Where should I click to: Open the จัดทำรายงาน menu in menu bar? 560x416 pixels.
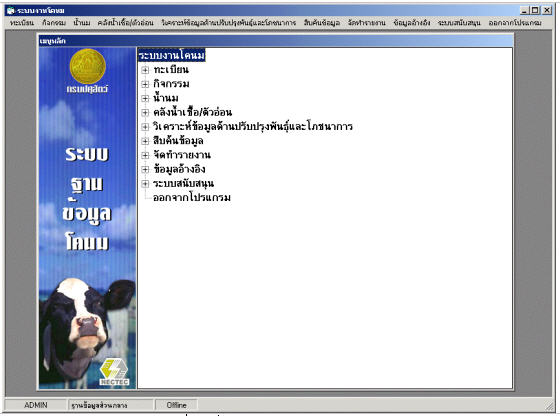[x=367, y=23]
